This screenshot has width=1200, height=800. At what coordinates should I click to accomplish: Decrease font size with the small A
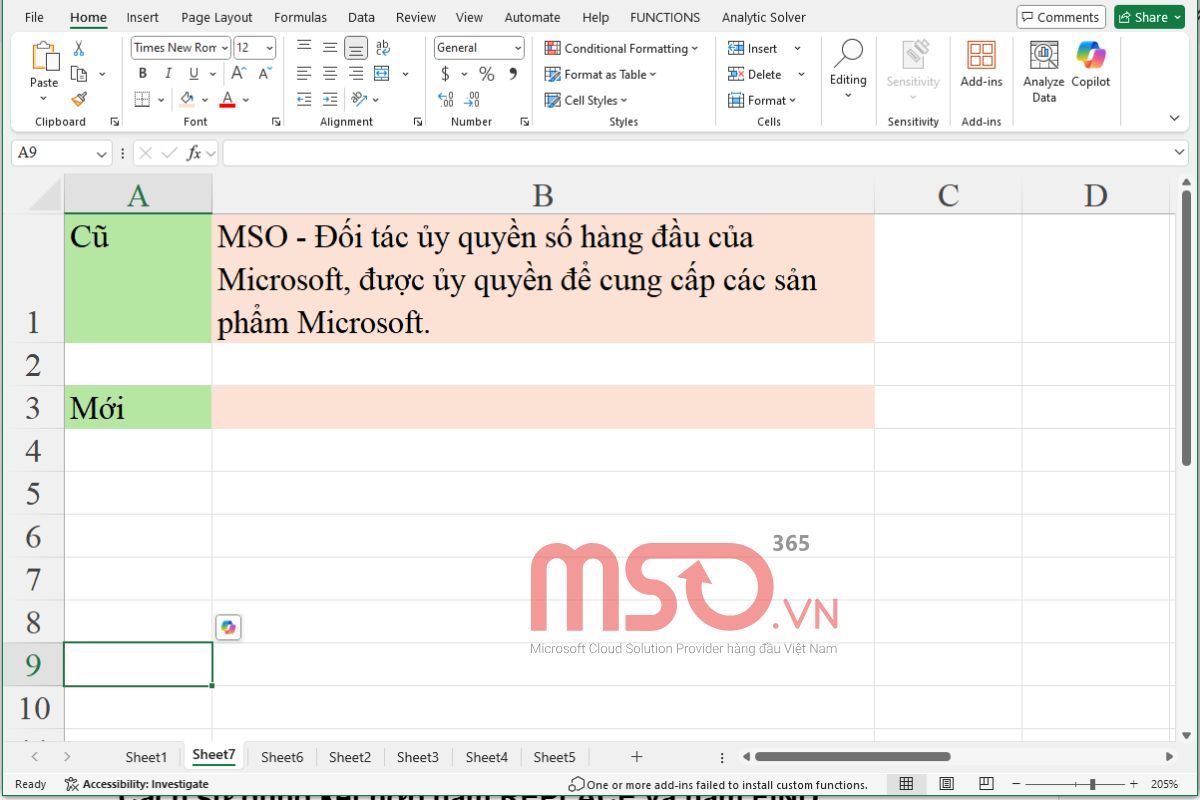coord(264,73)
